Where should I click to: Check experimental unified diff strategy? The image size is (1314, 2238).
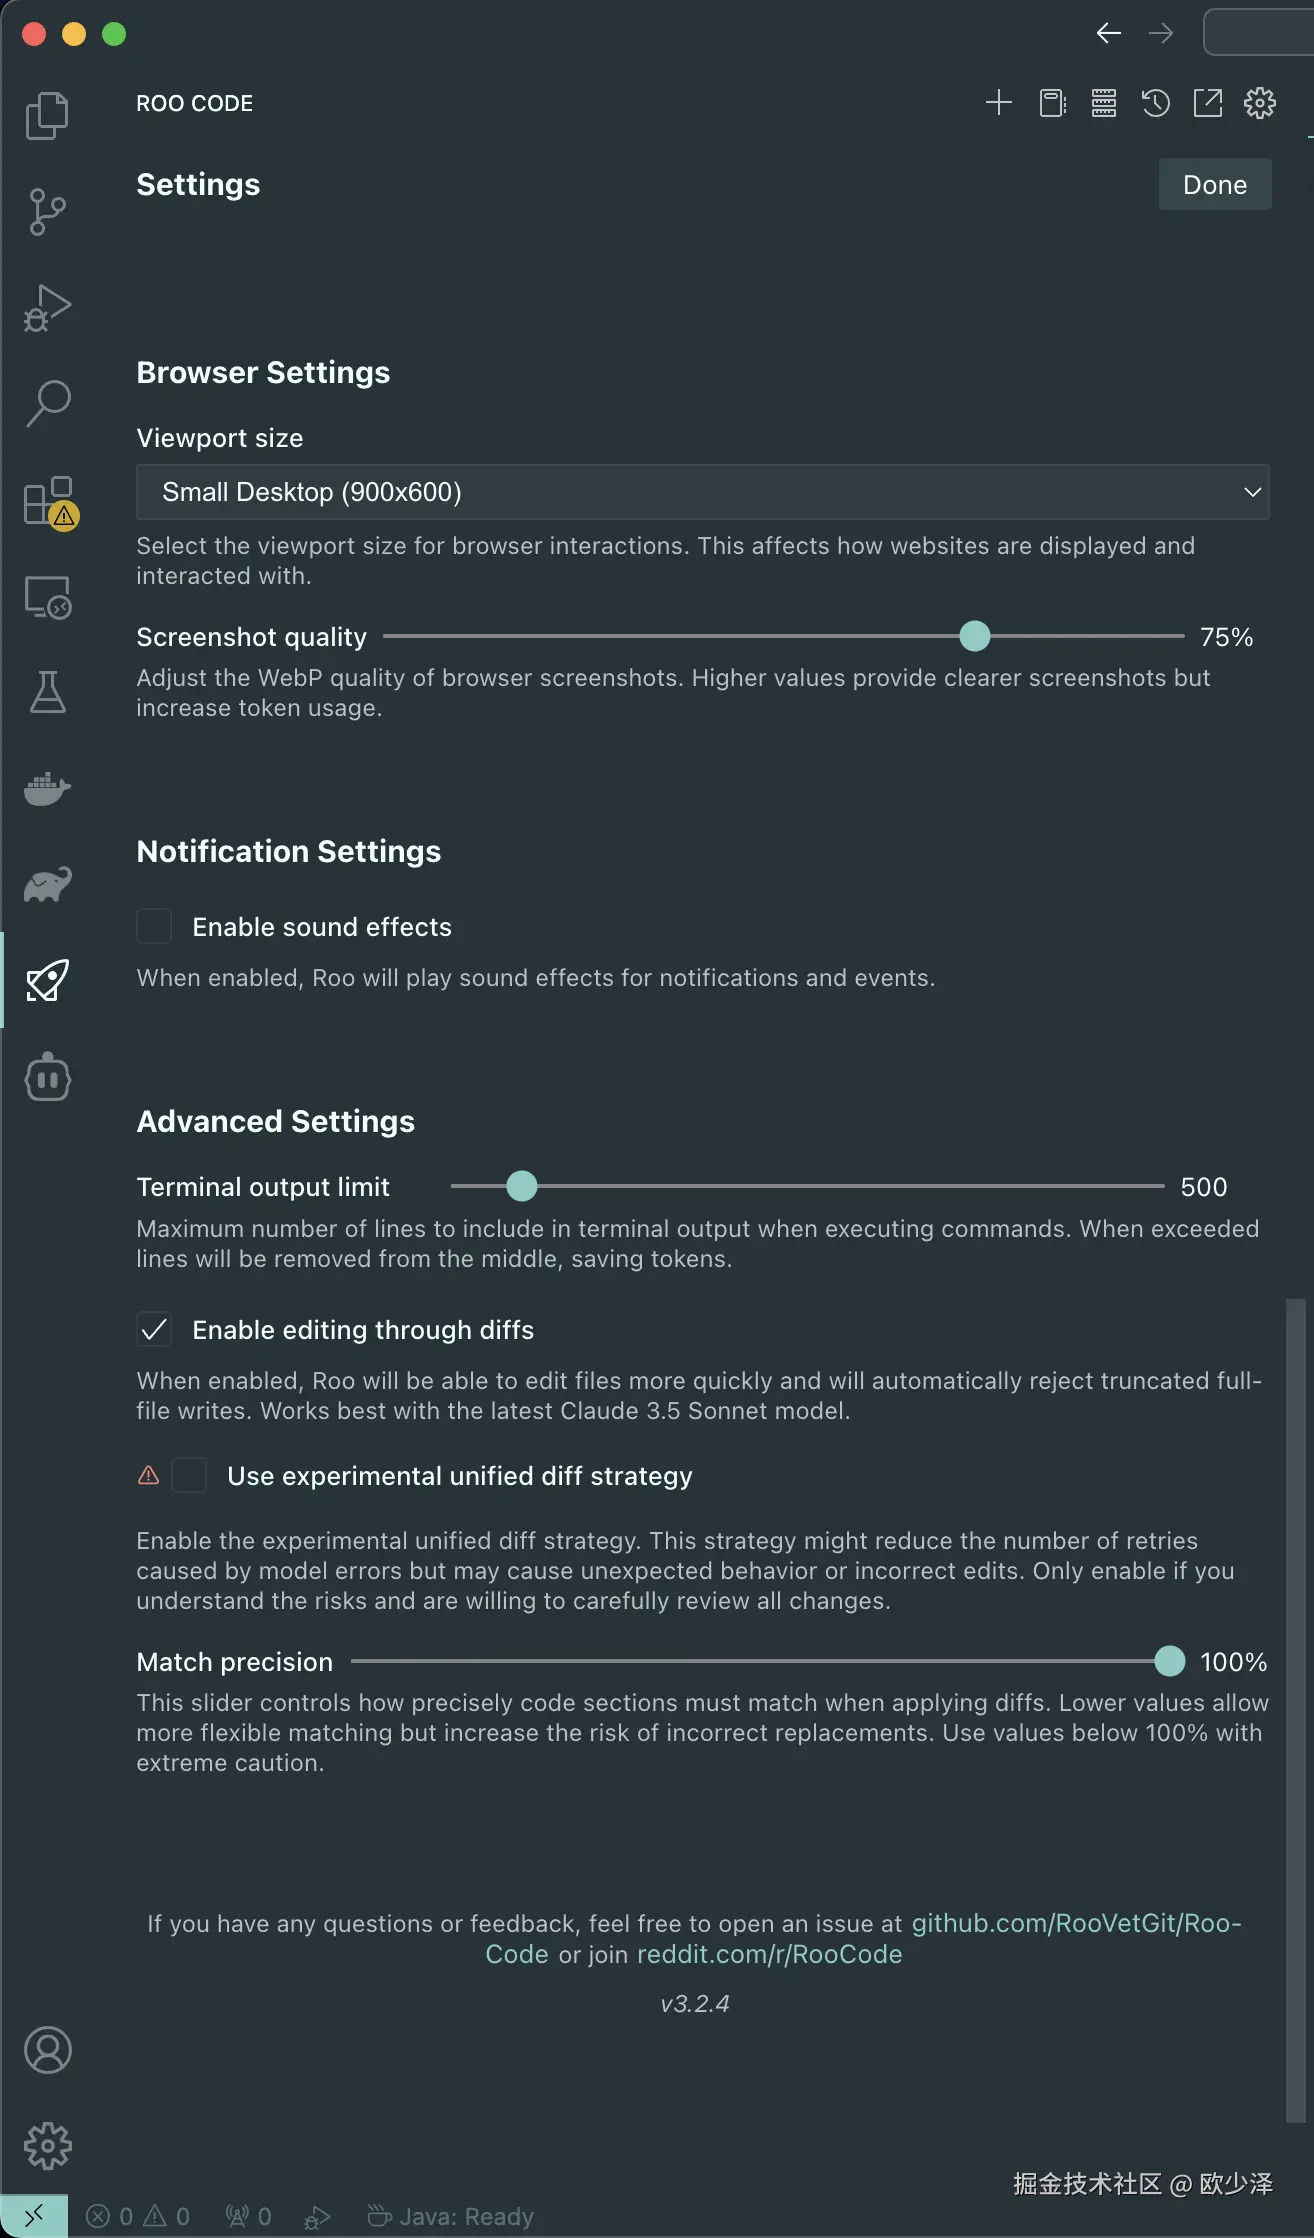tap(189, 1475)
